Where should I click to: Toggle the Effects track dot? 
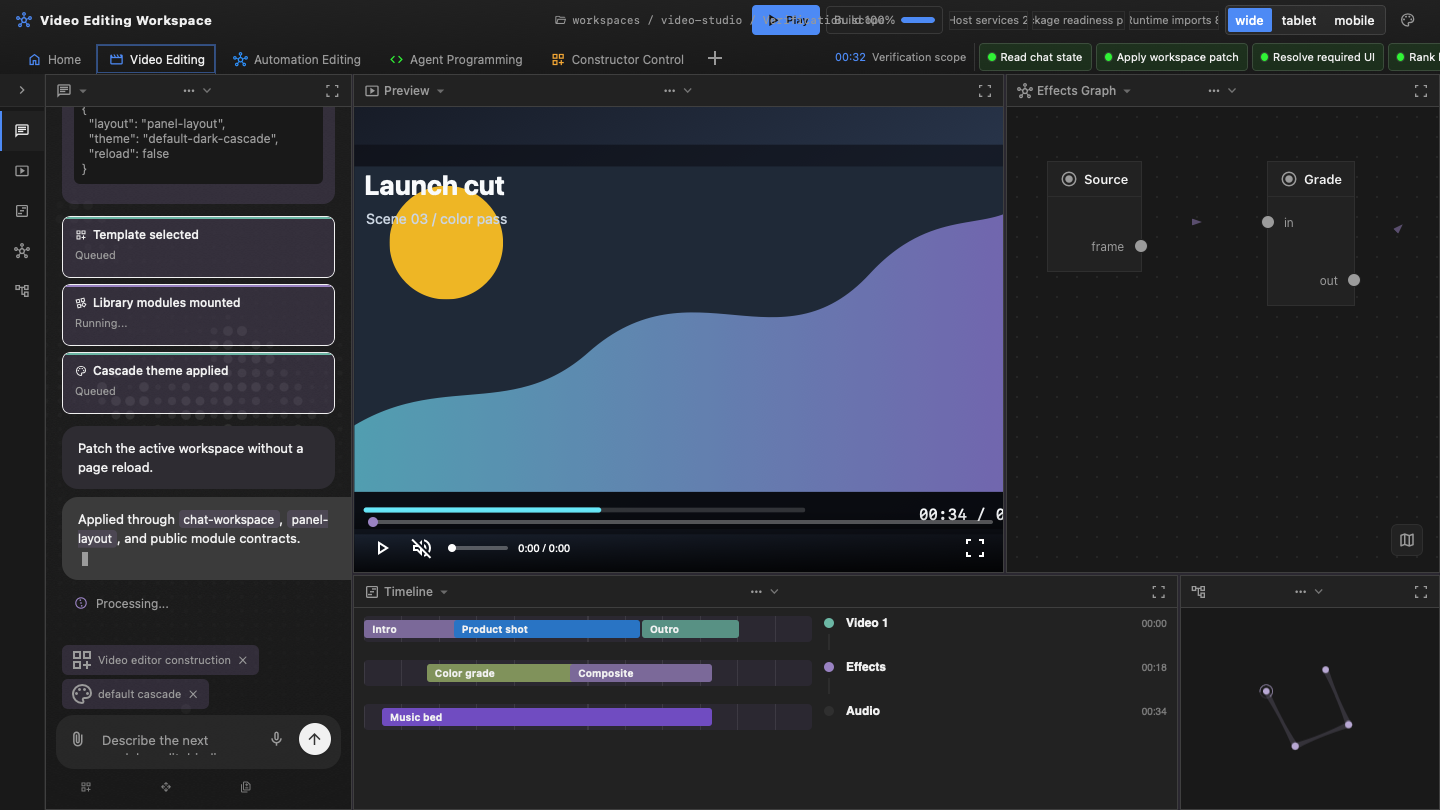click(x=829, y=667)
